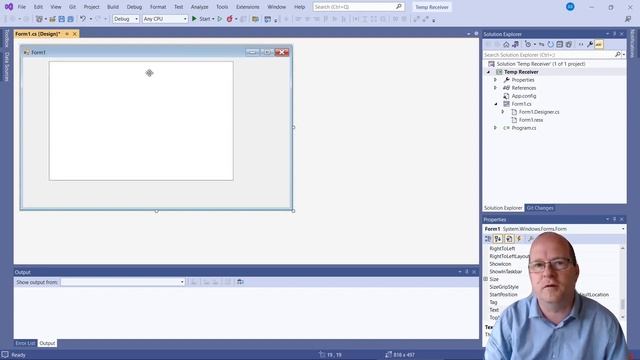
Task: Open the Build menu
Action: (x=113, y=7)
